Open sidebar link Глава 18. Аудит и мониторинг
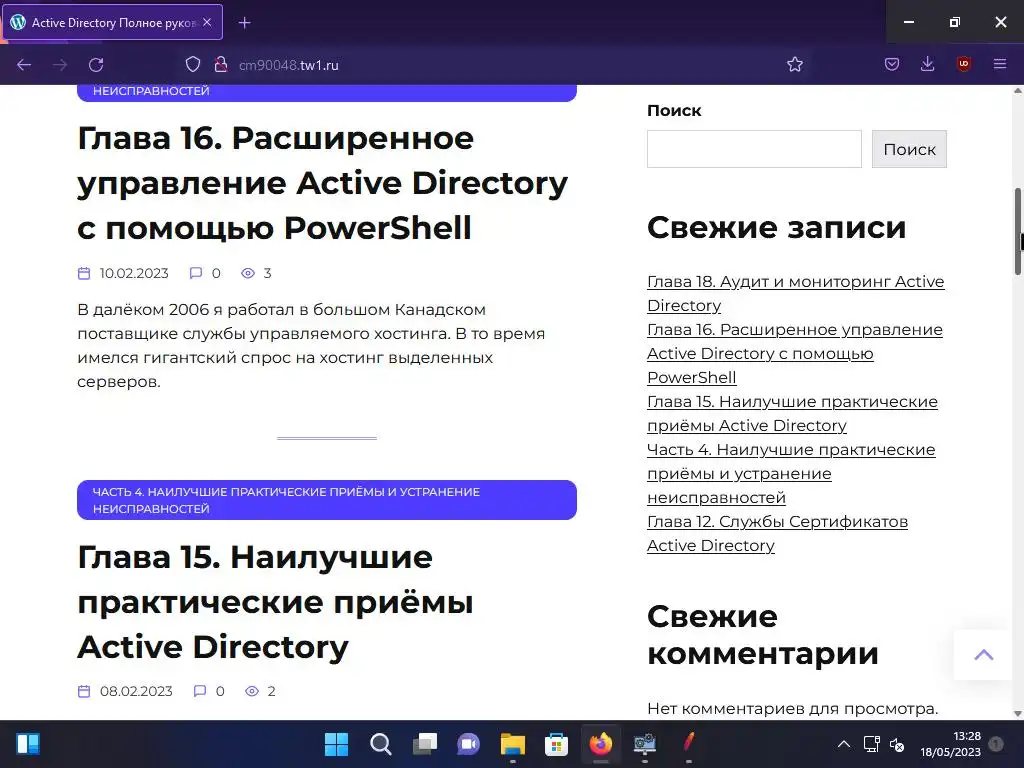1024x768 pixels. tap(795, 293)
